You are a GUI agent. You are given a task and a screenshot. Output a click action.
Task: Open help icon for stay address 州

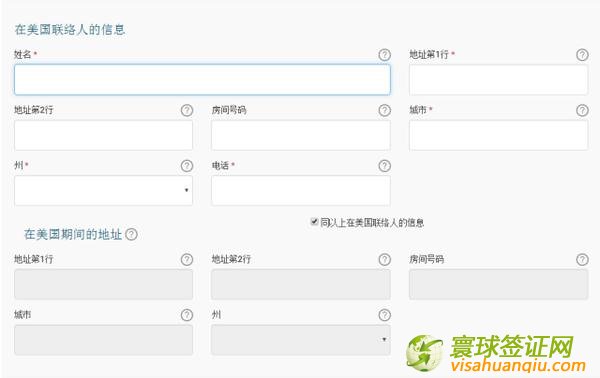[x=385, y=315]
